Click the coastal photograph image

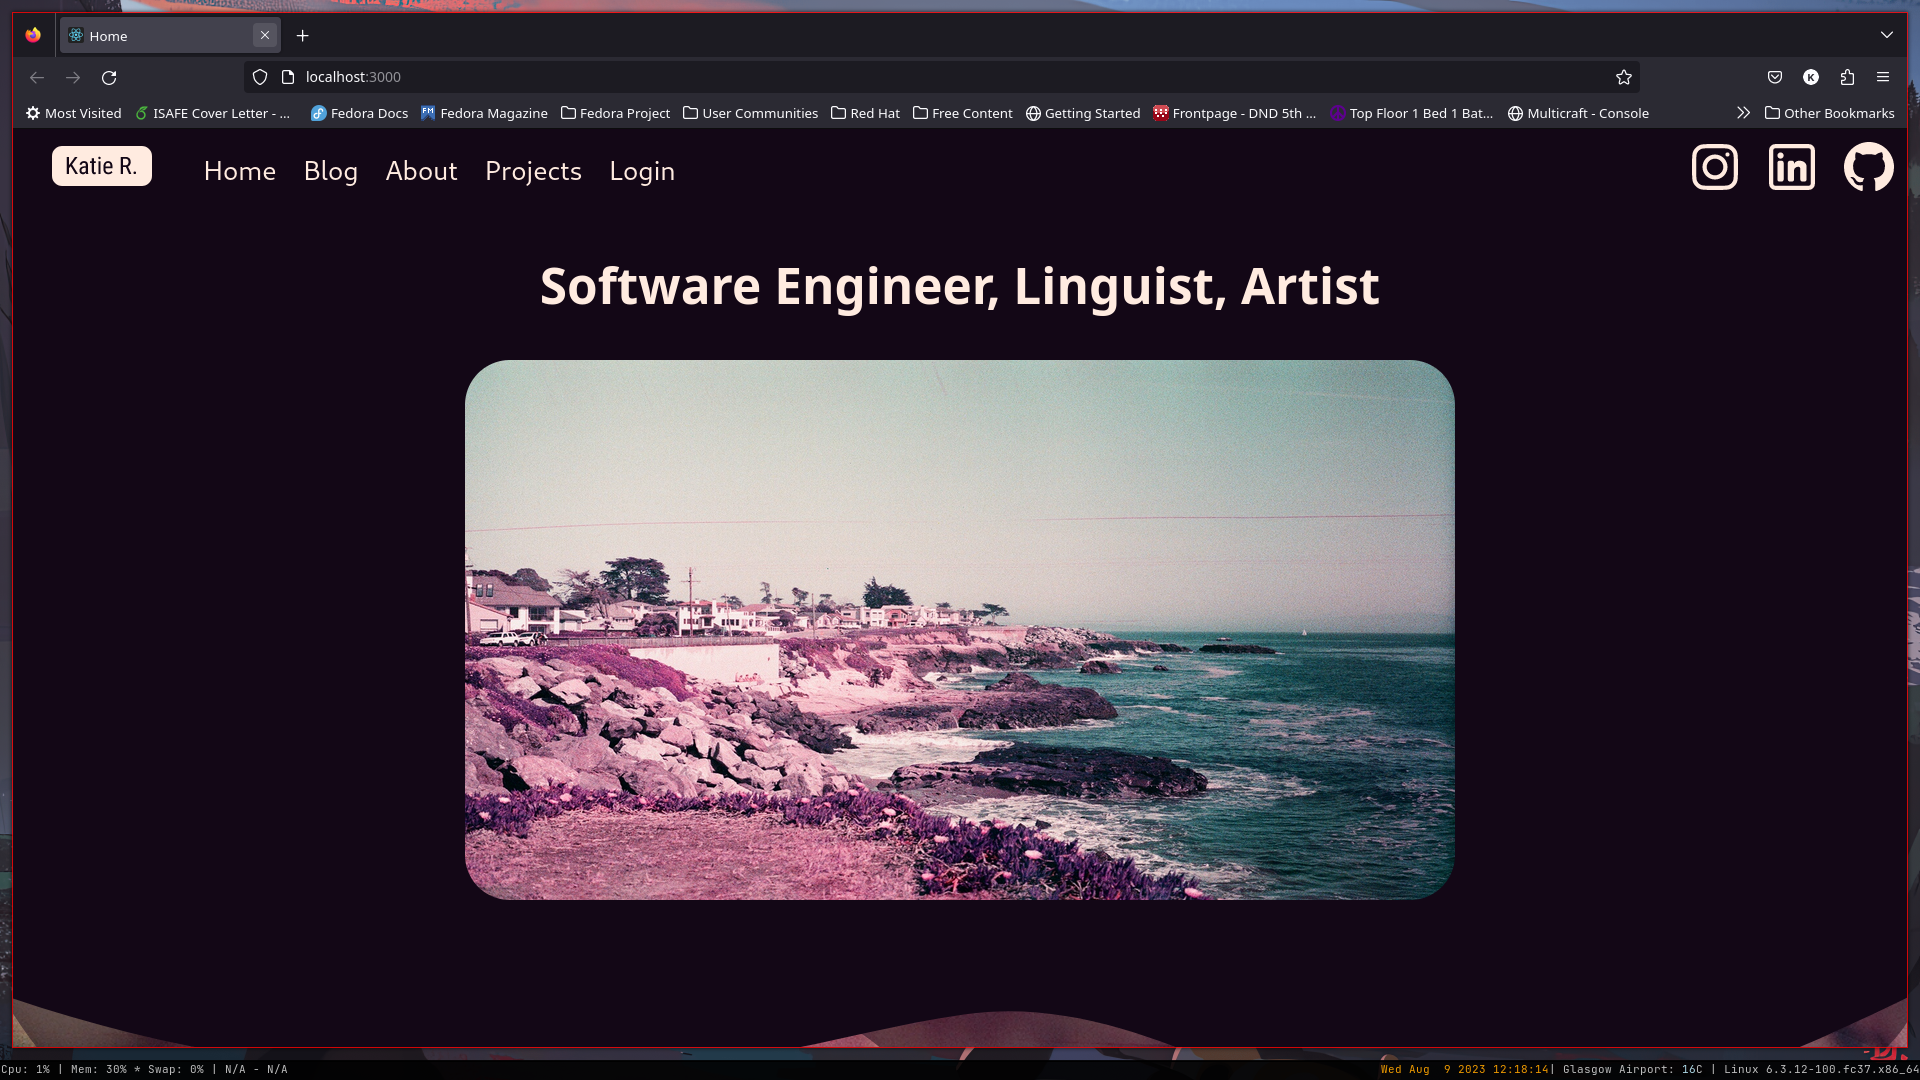click(x=959, y=630)
